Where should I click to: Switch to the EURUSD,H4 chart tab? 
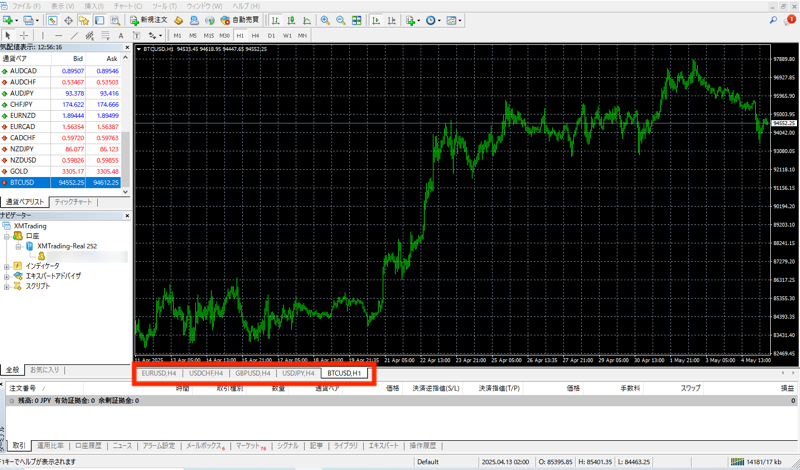click(x=159, y=373)
